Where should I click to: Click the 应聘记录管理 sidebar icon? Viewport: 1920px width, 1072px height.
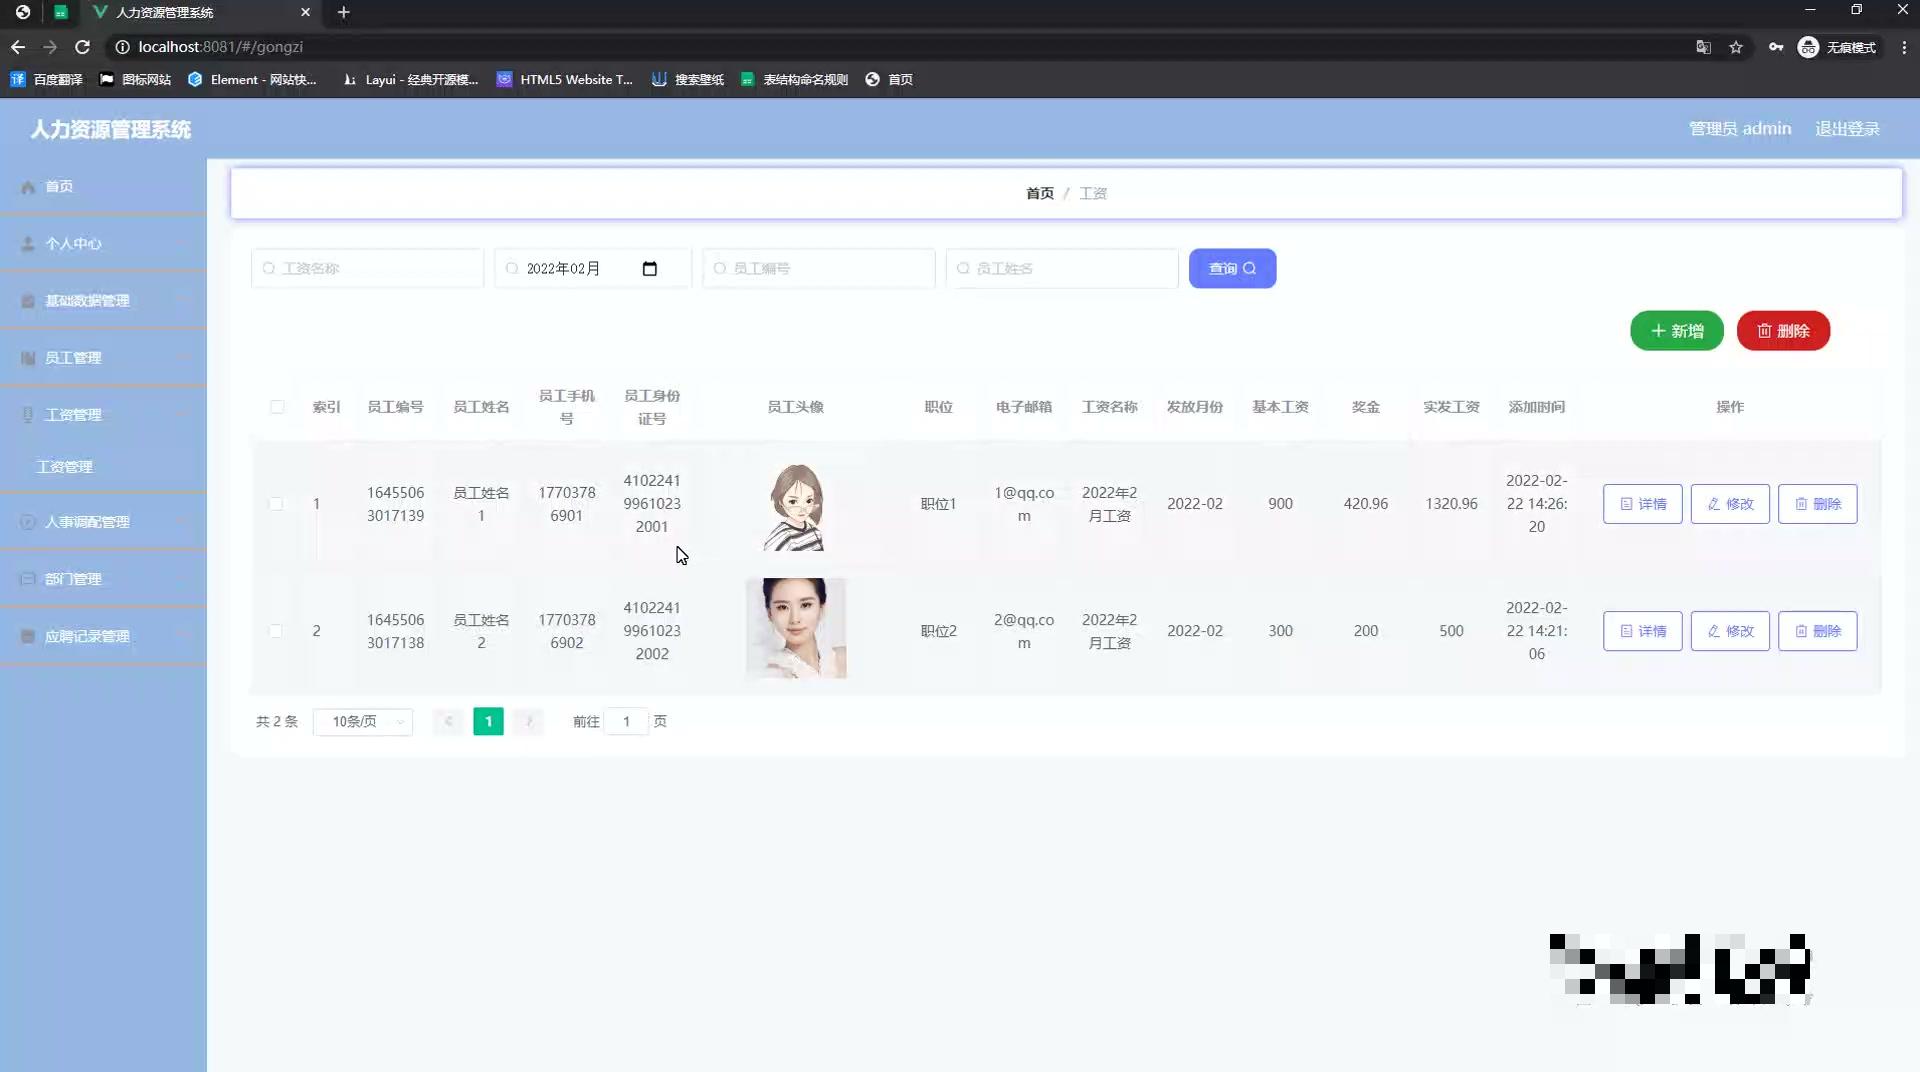point(27,636)
